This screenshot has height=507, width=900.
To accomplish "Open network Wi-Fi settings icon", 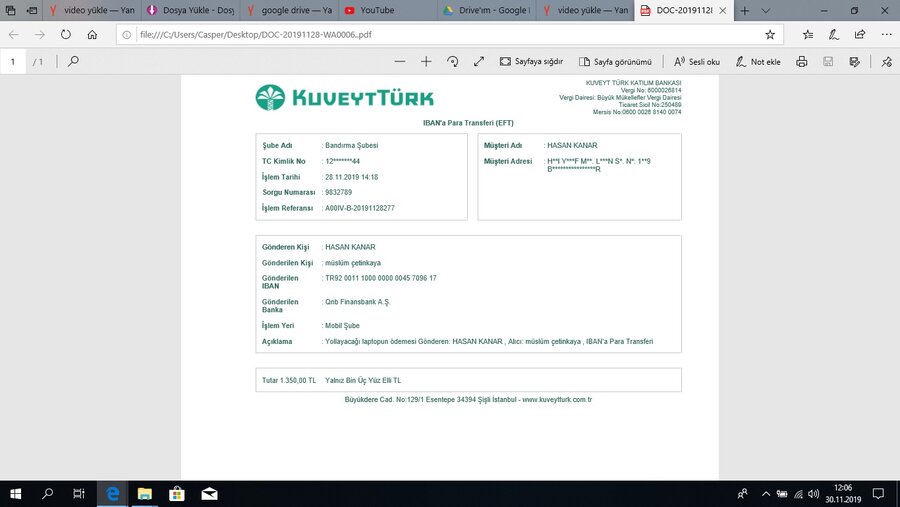I will [798, 494].
